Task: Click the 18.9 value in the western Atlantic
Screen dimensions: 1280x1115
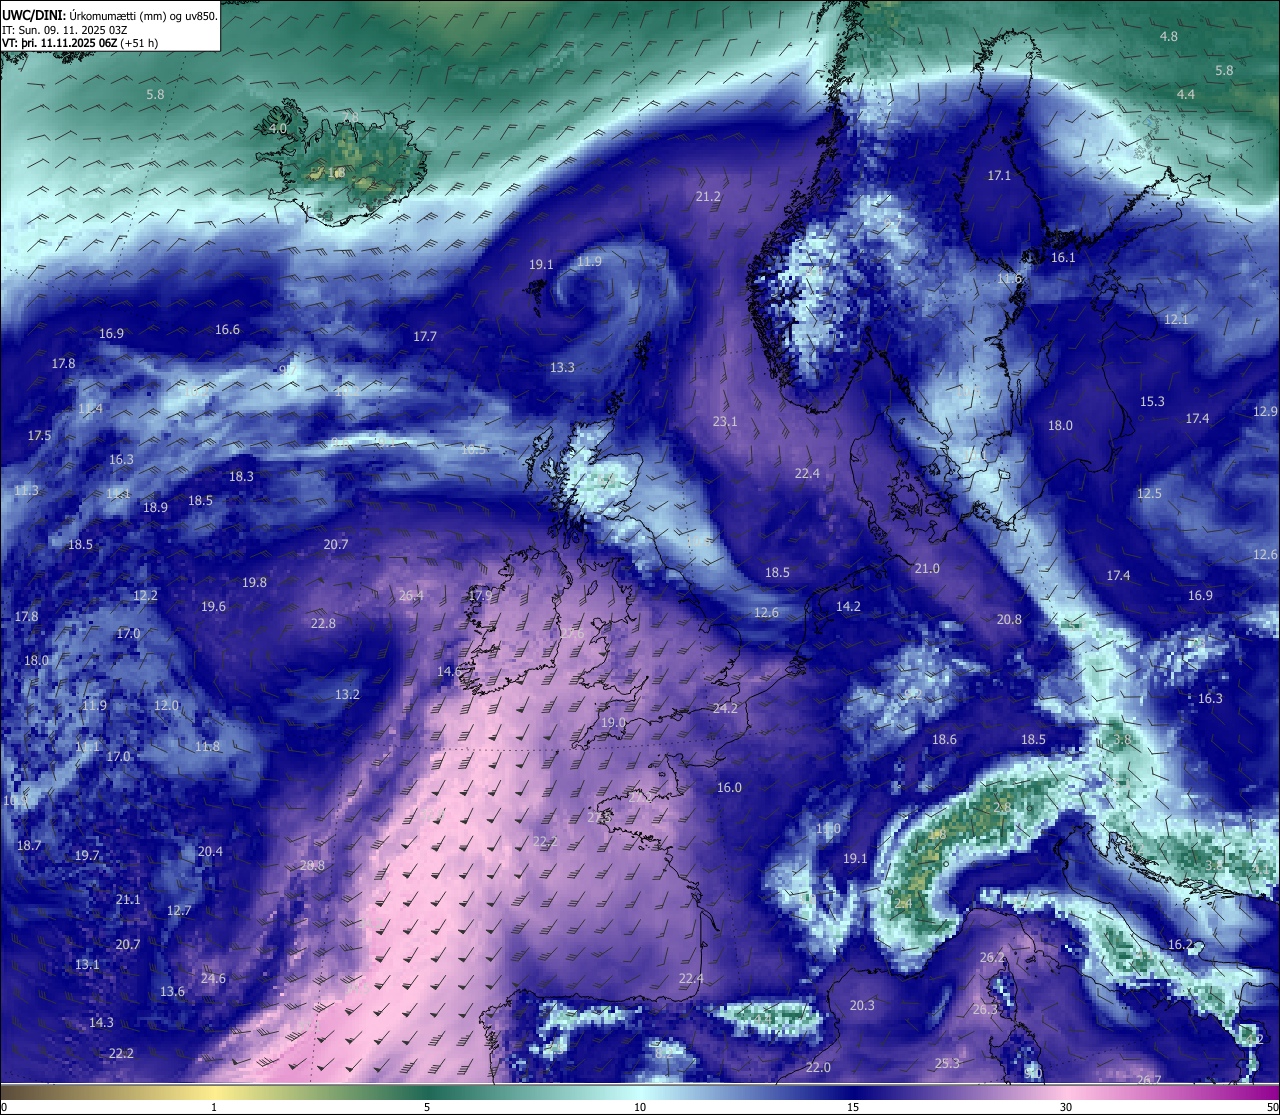Action: tap(155, 507)
